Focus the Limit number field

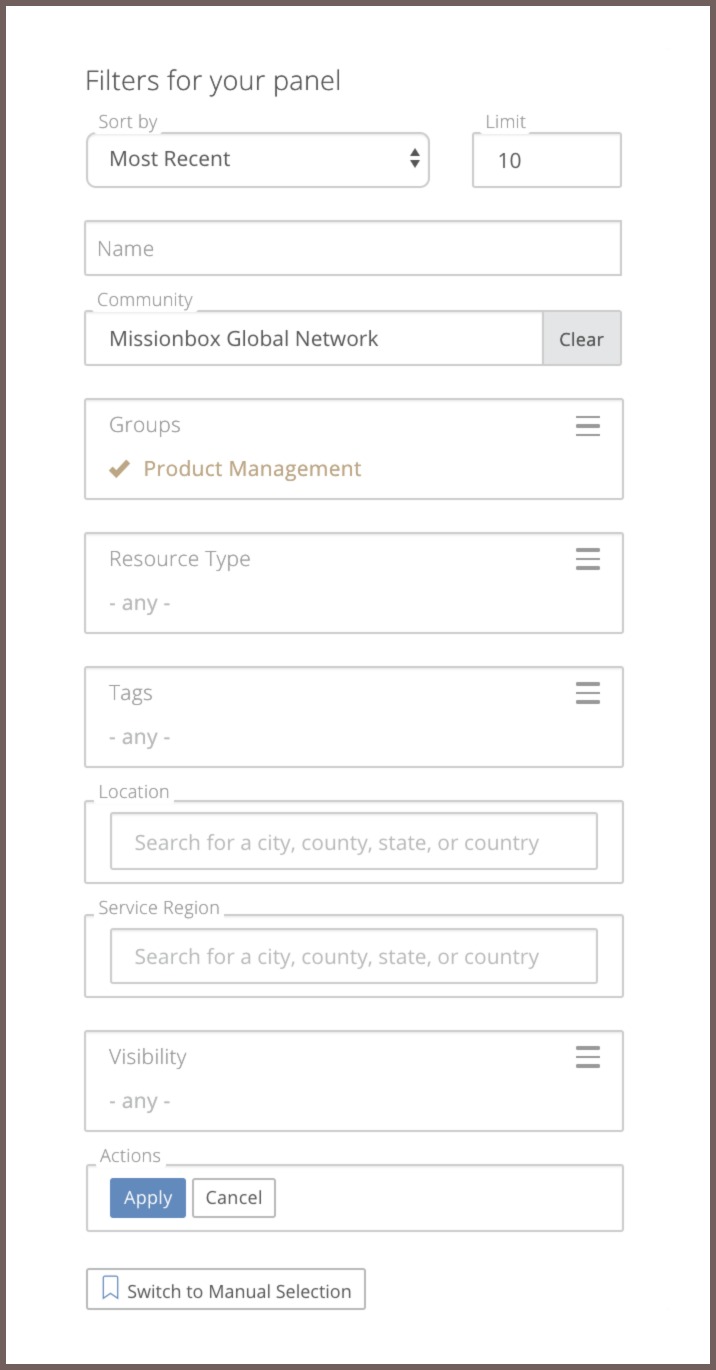click(547, 160)
